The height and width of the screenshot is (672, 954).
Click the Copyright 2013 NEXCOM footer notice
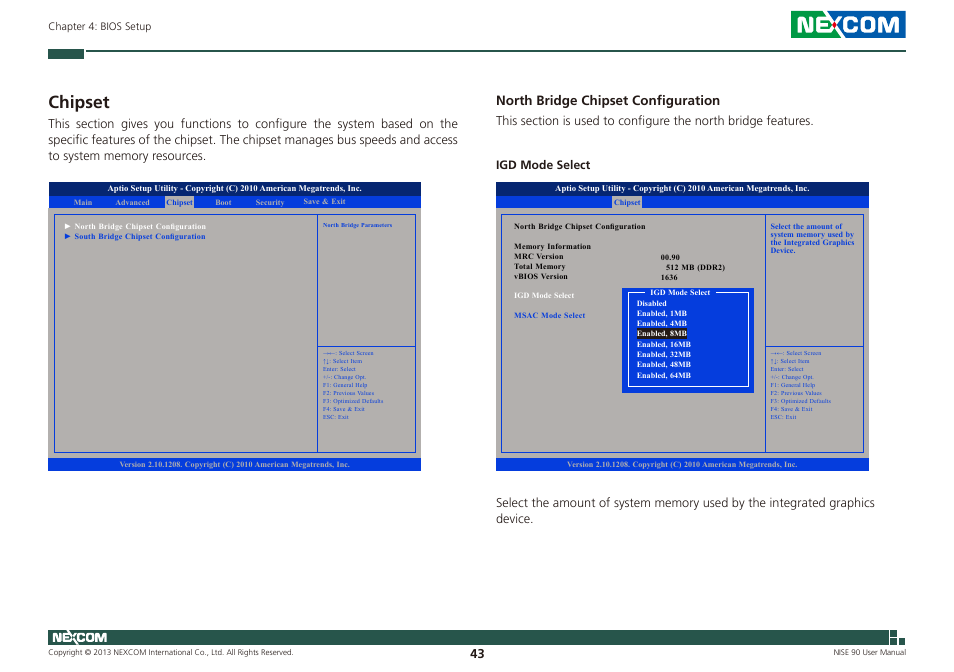pyautogui.click(x=170, y=653)
